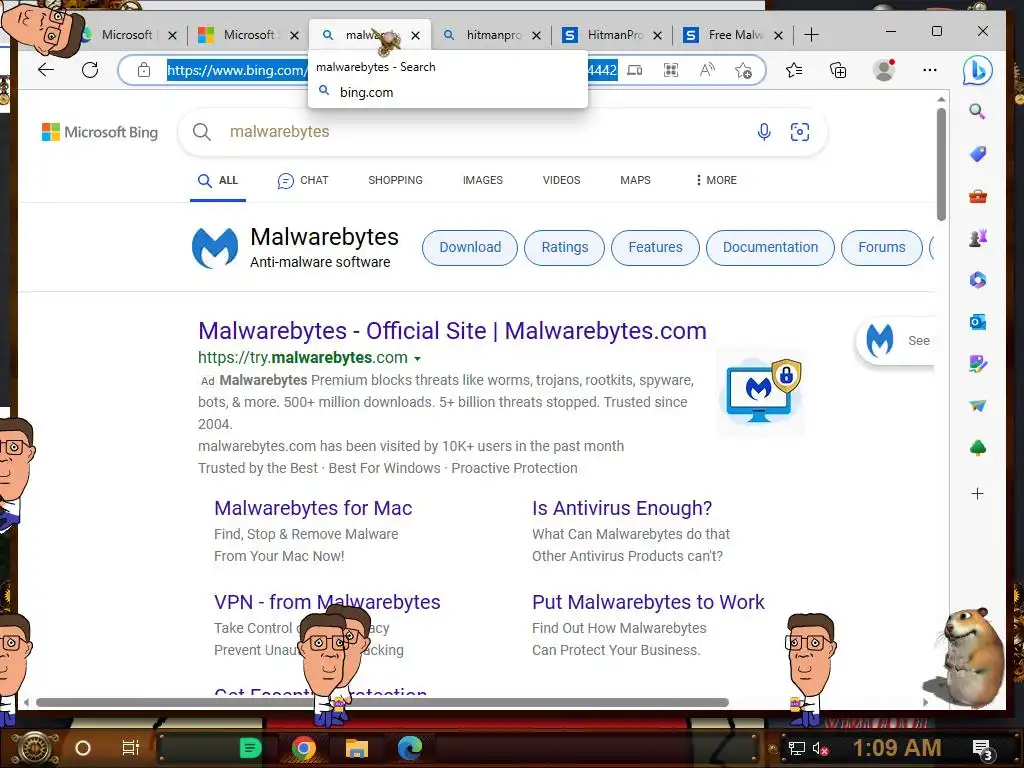Switch to the CHAT search category
The width and height of the screenshot is (1024, 768).
click(303, 180)
